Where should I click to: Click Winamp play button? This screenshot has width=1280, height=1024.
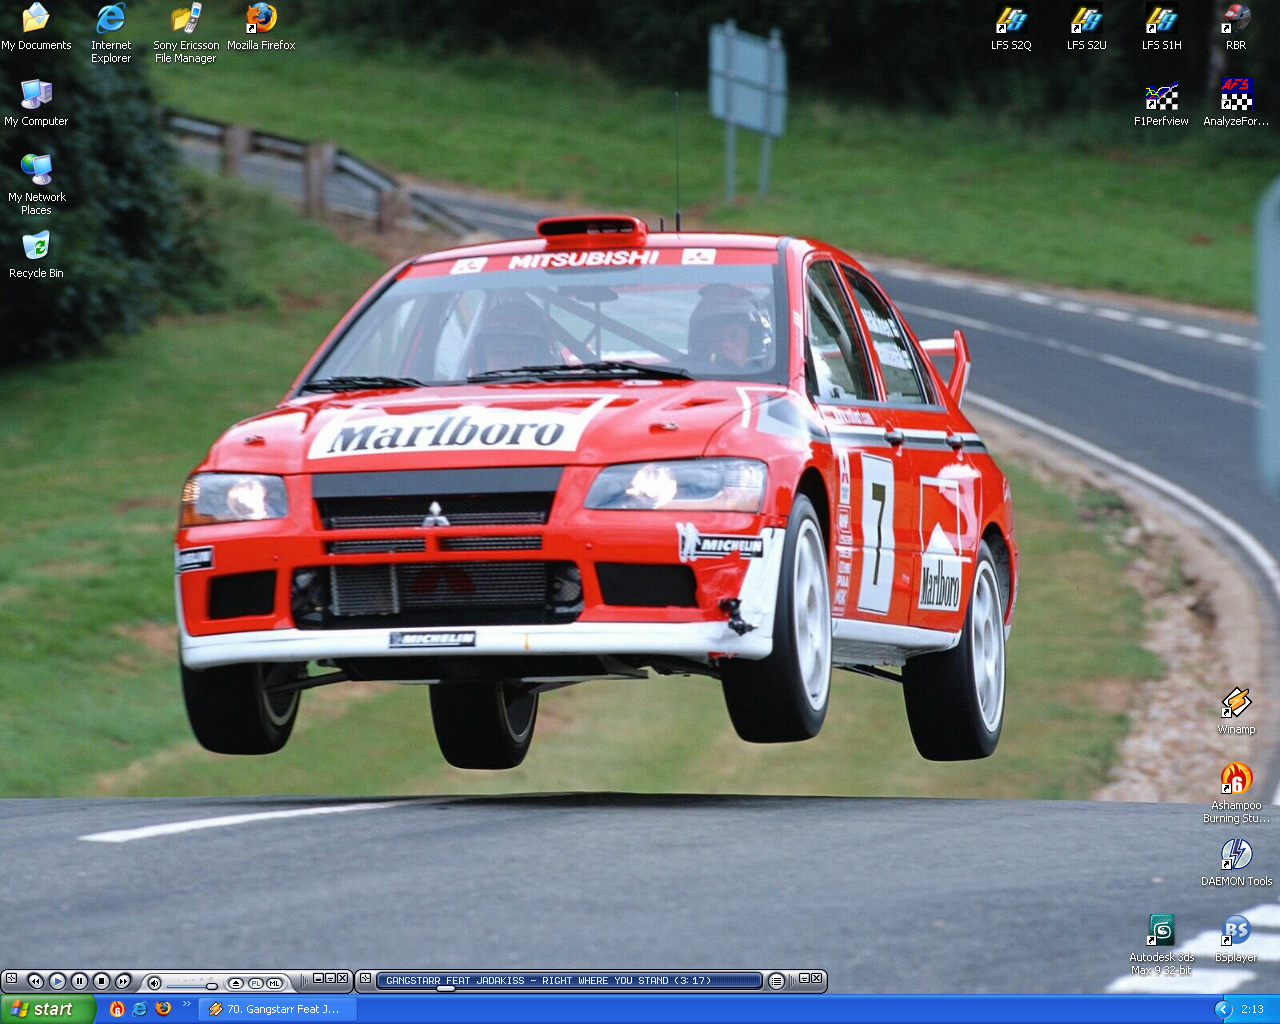click(x=57, y=982)
